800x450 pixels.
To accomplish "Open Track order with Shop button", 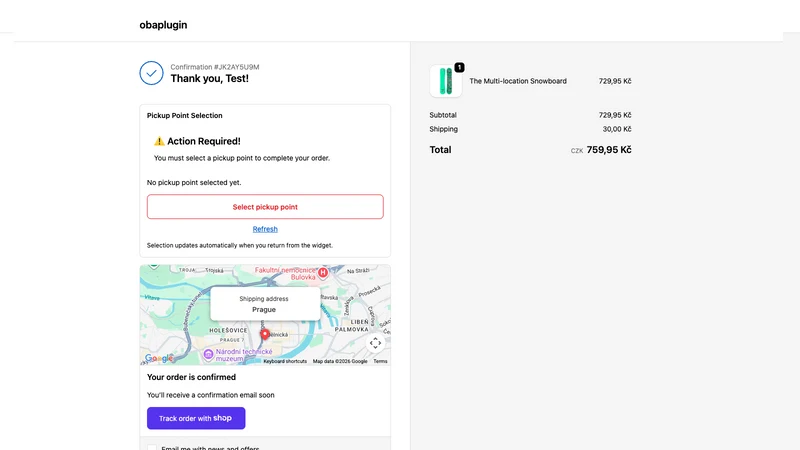I will [196, 418].
